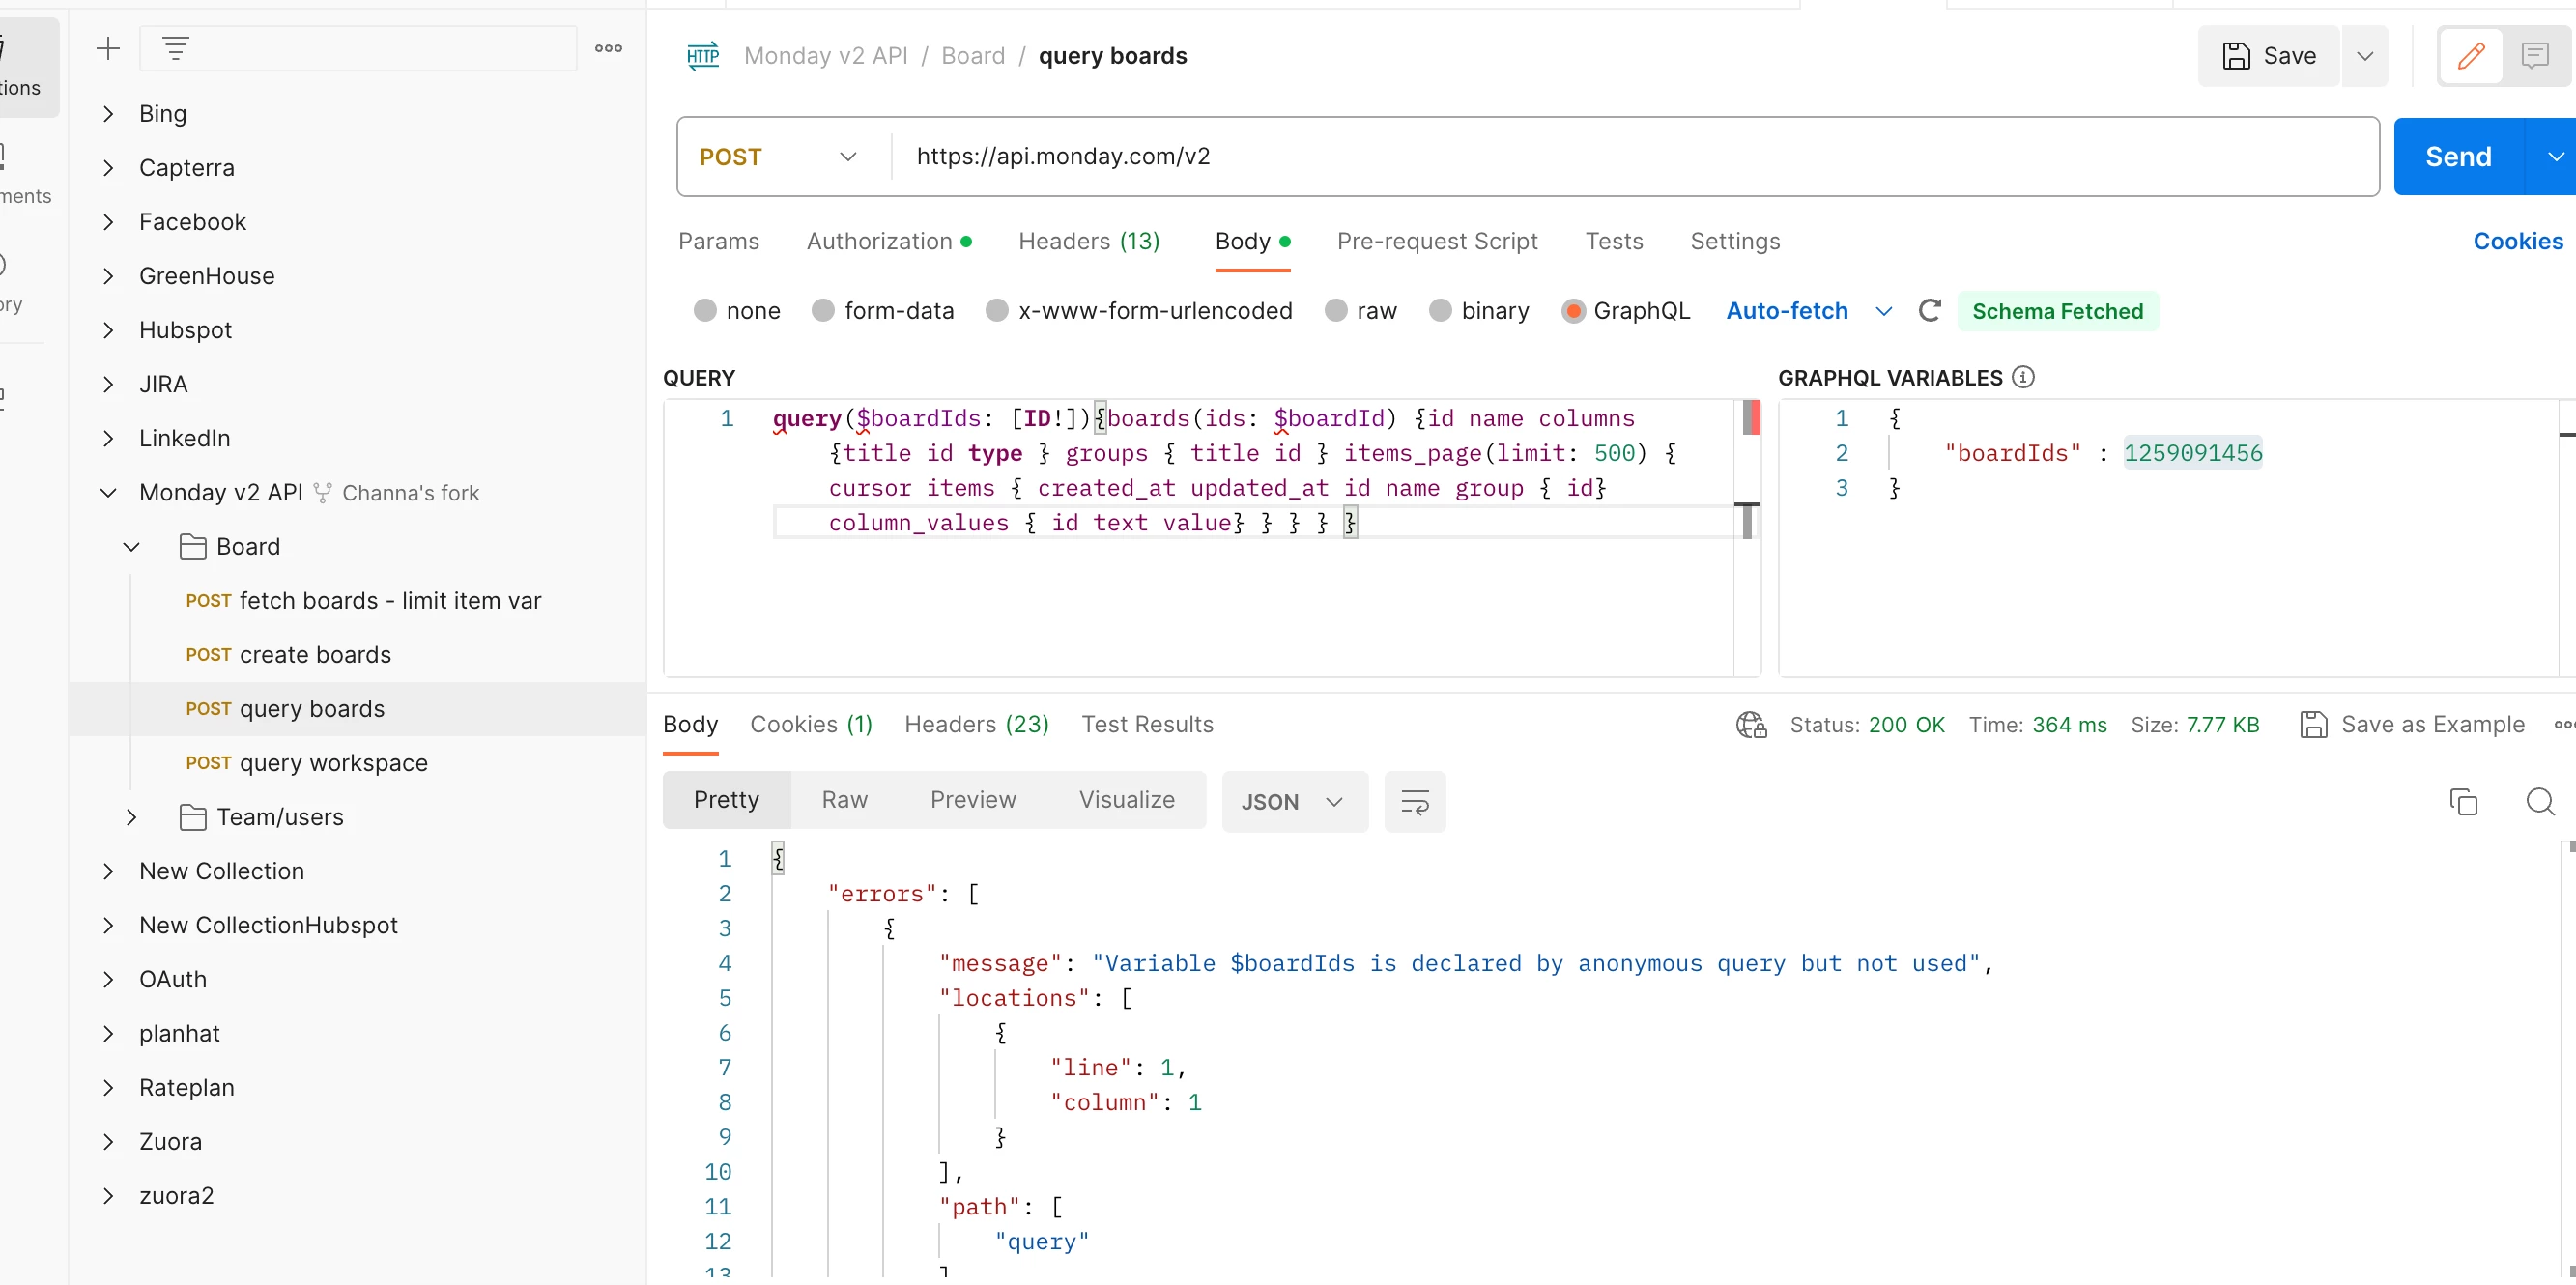Open the Auto-fetch dropdown chevron

[1884, 311]
